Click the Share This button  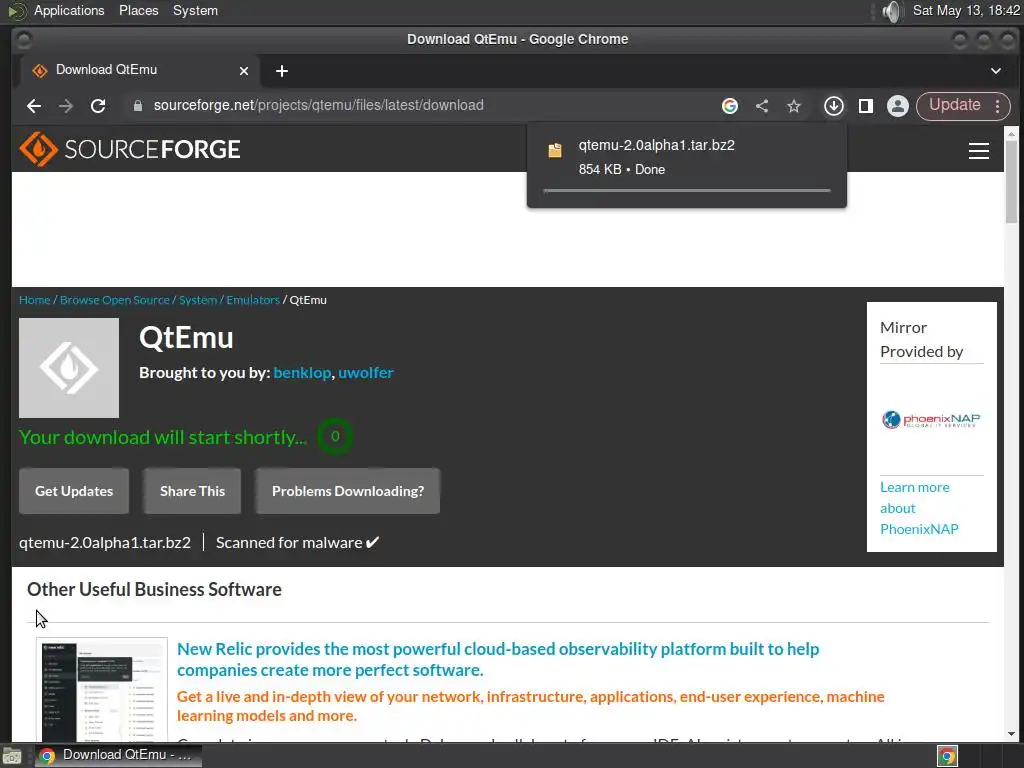pyautogui.click(x=192, y=491)
